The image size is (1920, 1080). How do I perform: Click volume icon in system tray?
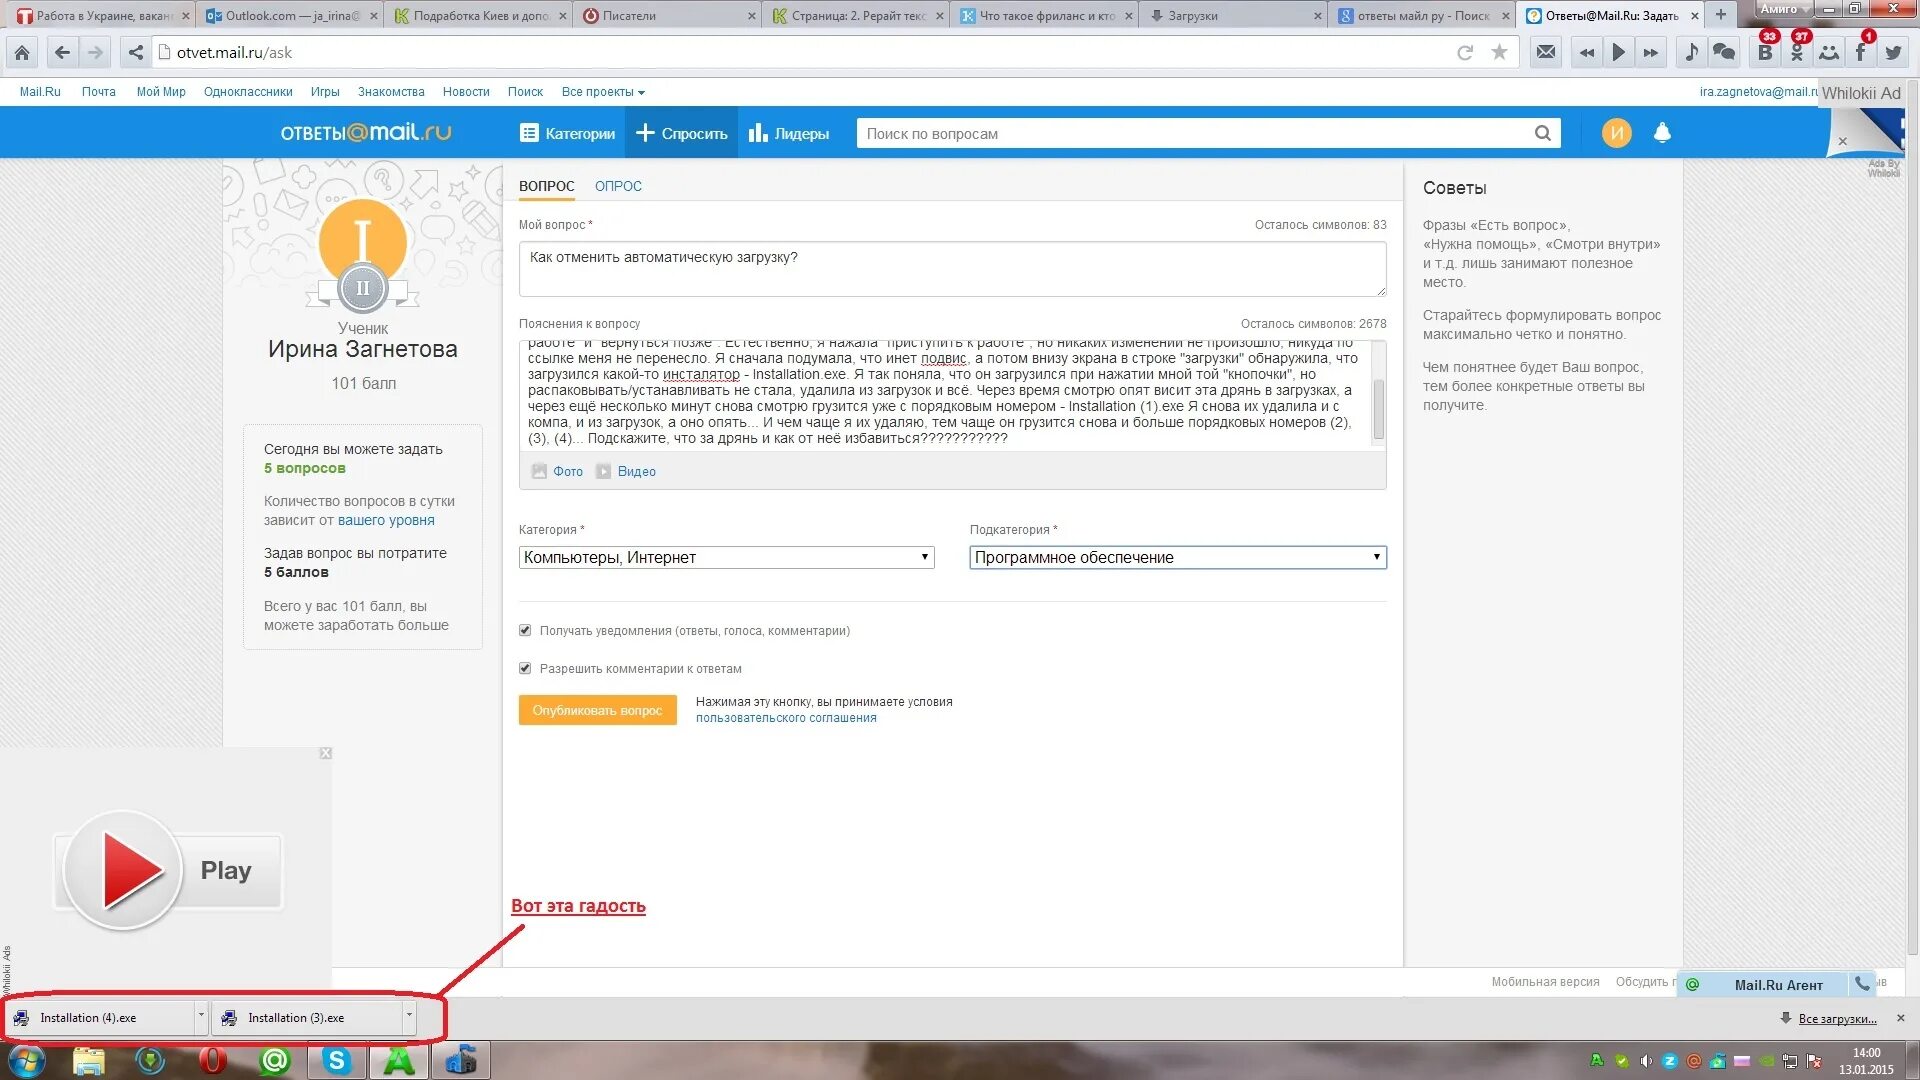1646,1061
